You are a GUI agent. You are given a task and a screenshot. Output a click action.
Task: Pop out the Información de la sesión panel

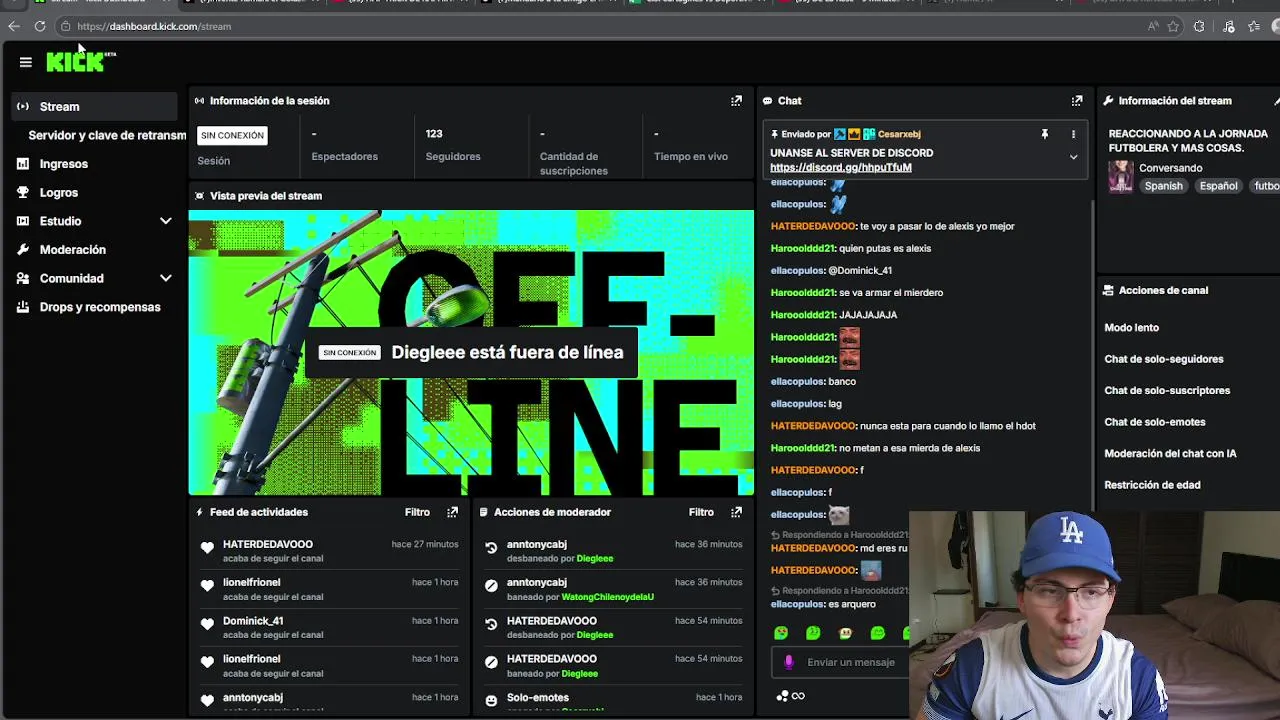click(736, 101)
